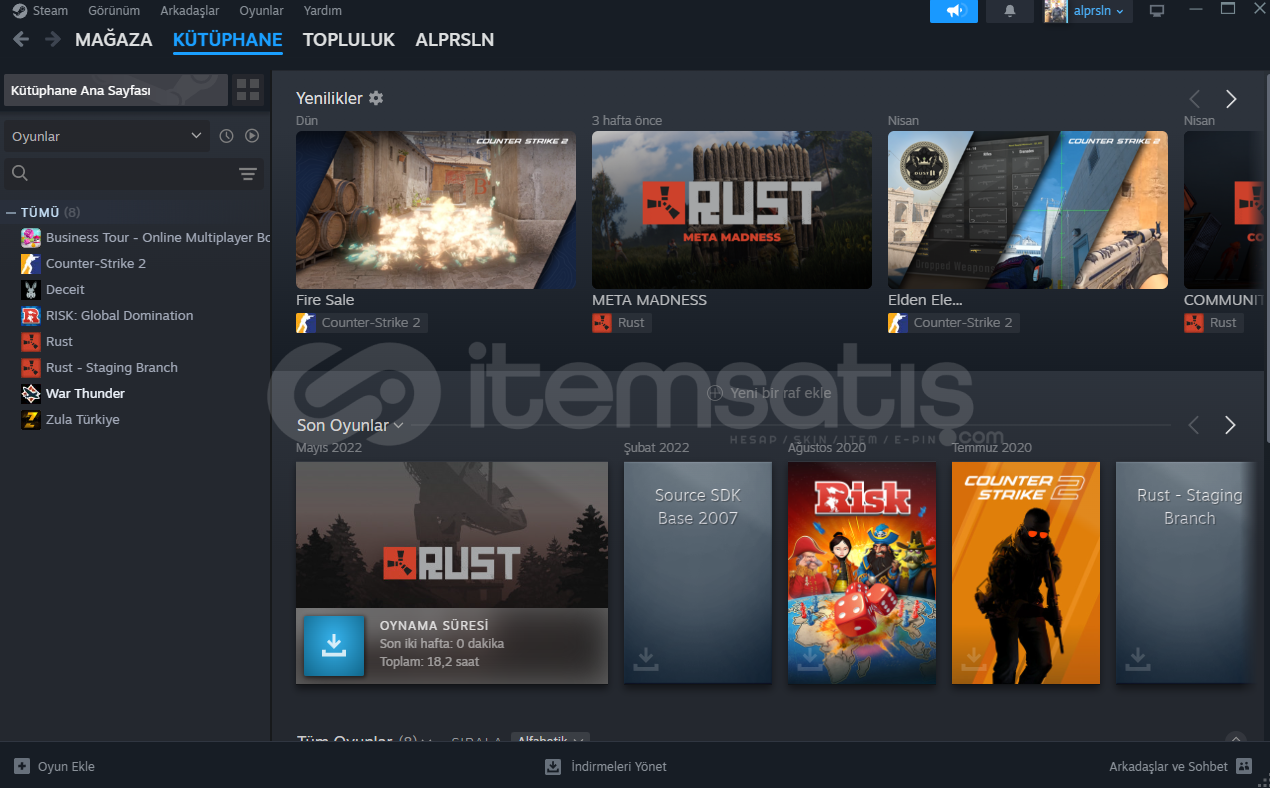The height and width of the screenshot is (788, 1270).
Task: Show next Son Oyunlar arrow
Action: pos(1230,425)
